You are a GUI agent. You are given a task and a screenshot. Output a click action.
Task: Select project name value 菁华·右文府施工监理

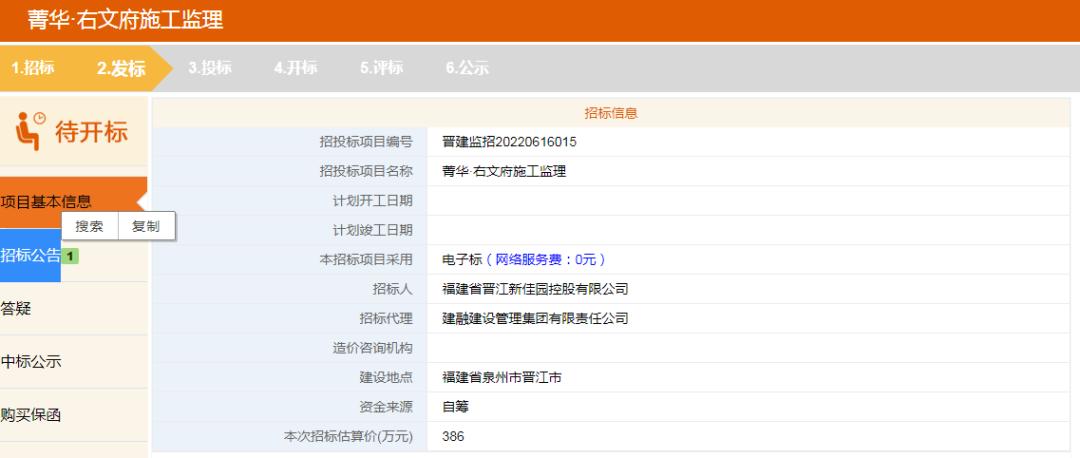[503, 171]
